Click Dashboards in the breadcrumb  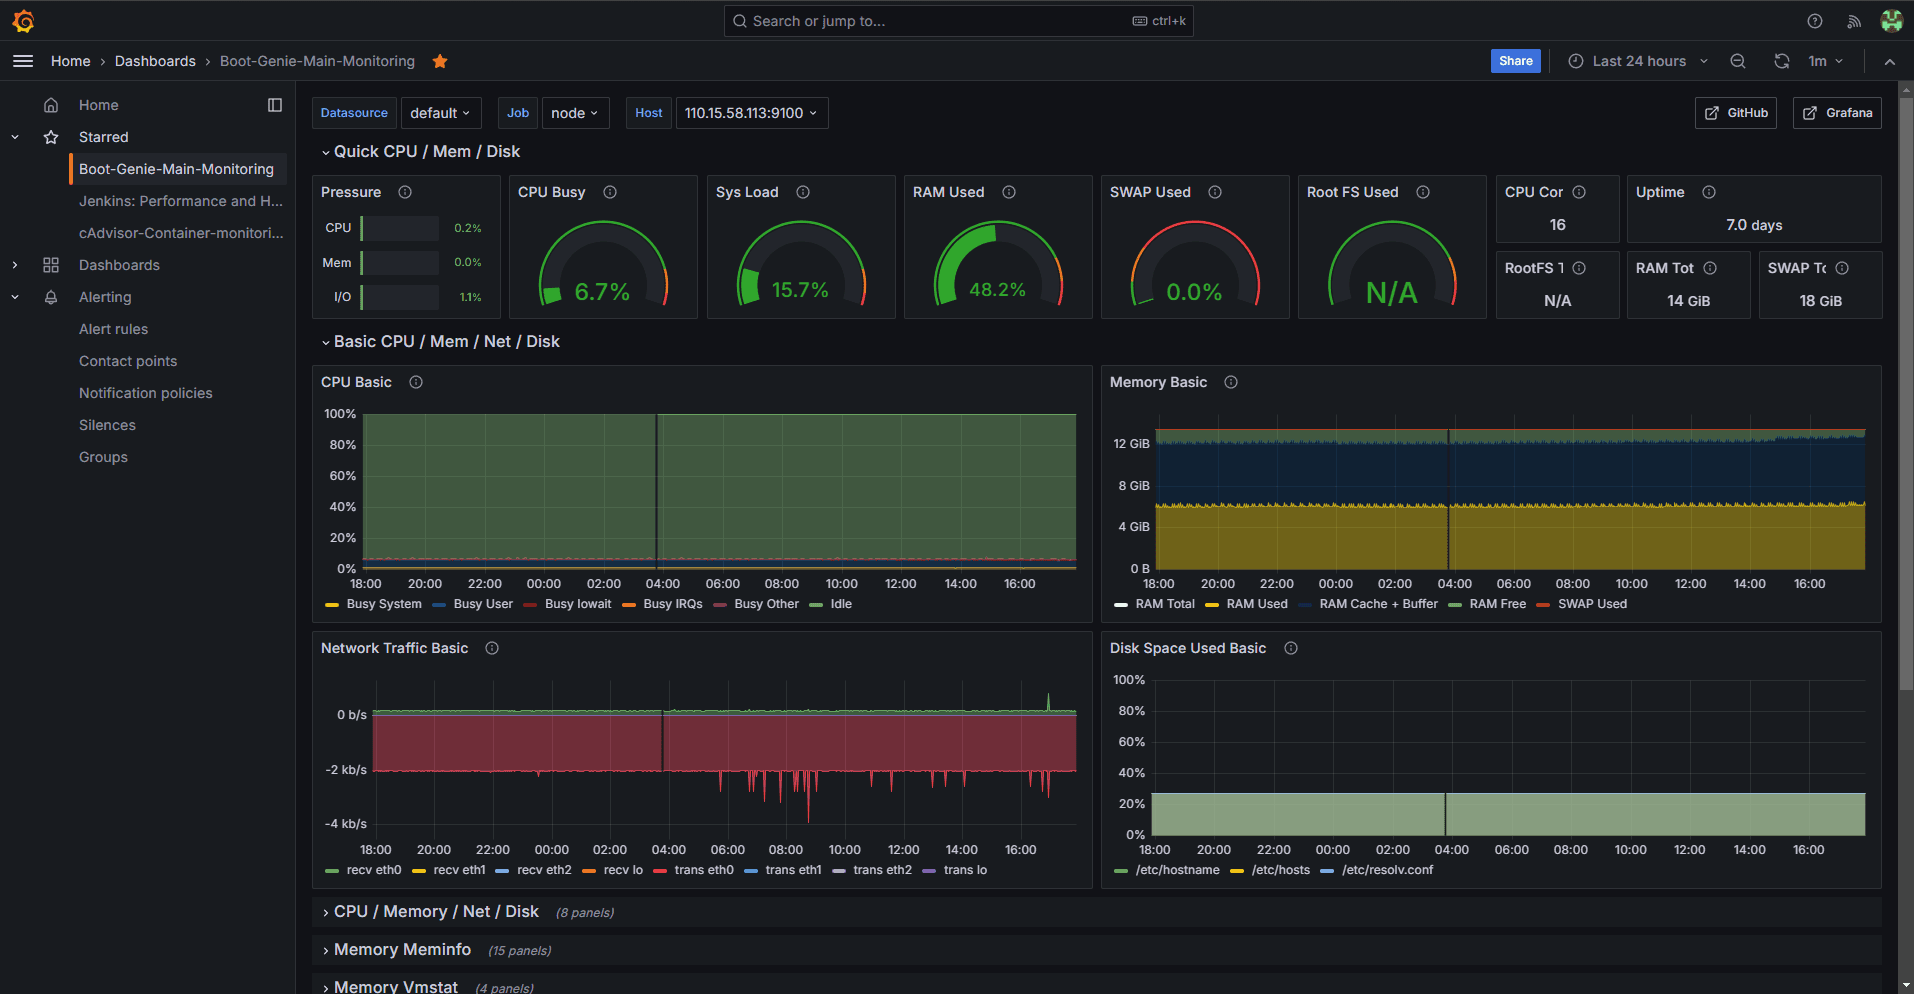point(155,61)
